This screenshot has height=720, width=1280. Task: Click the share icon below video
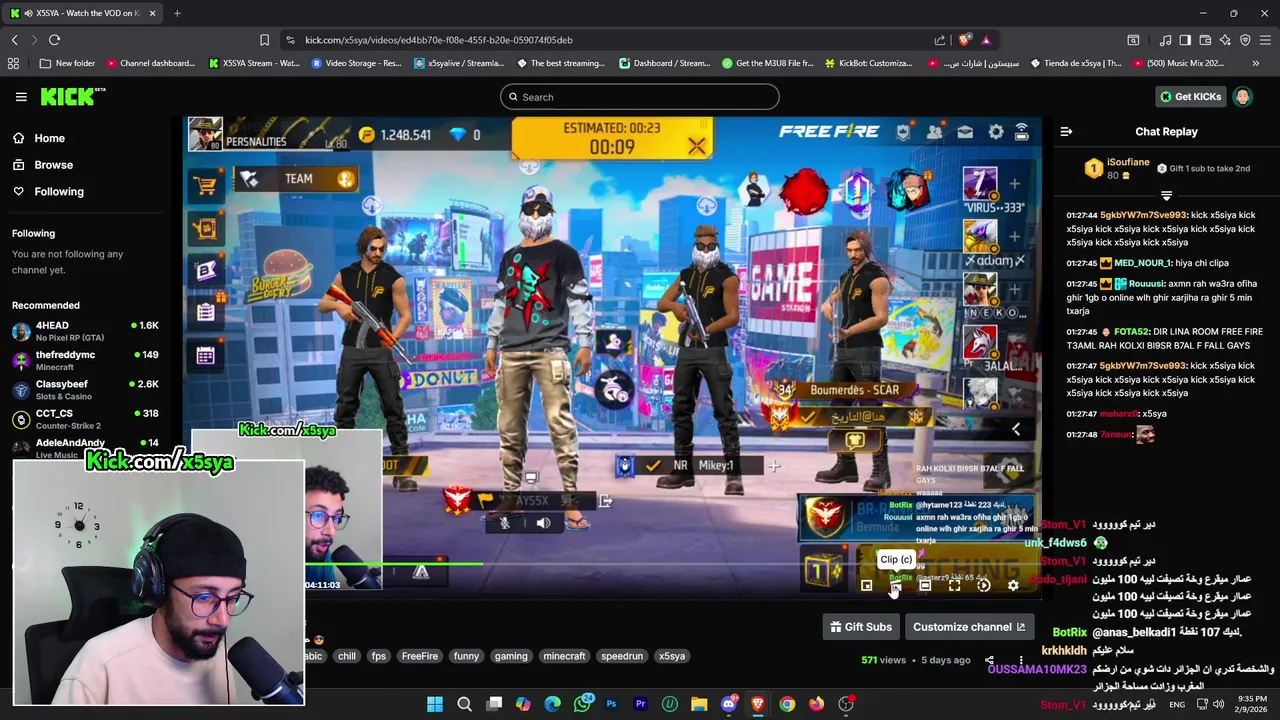[x=989, y=660]
